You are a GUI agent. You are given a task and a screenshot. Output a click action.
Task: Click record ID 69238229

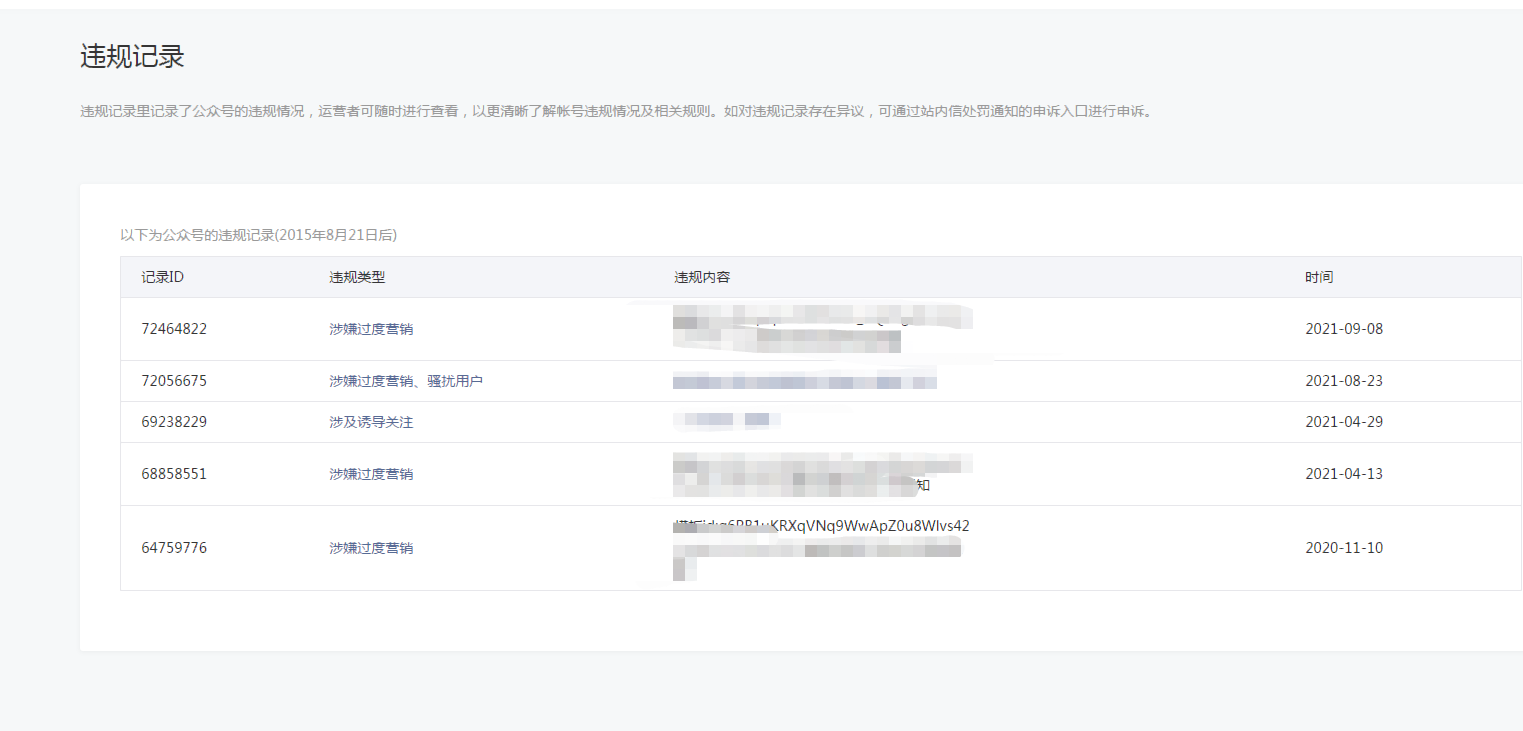point(174,422)
